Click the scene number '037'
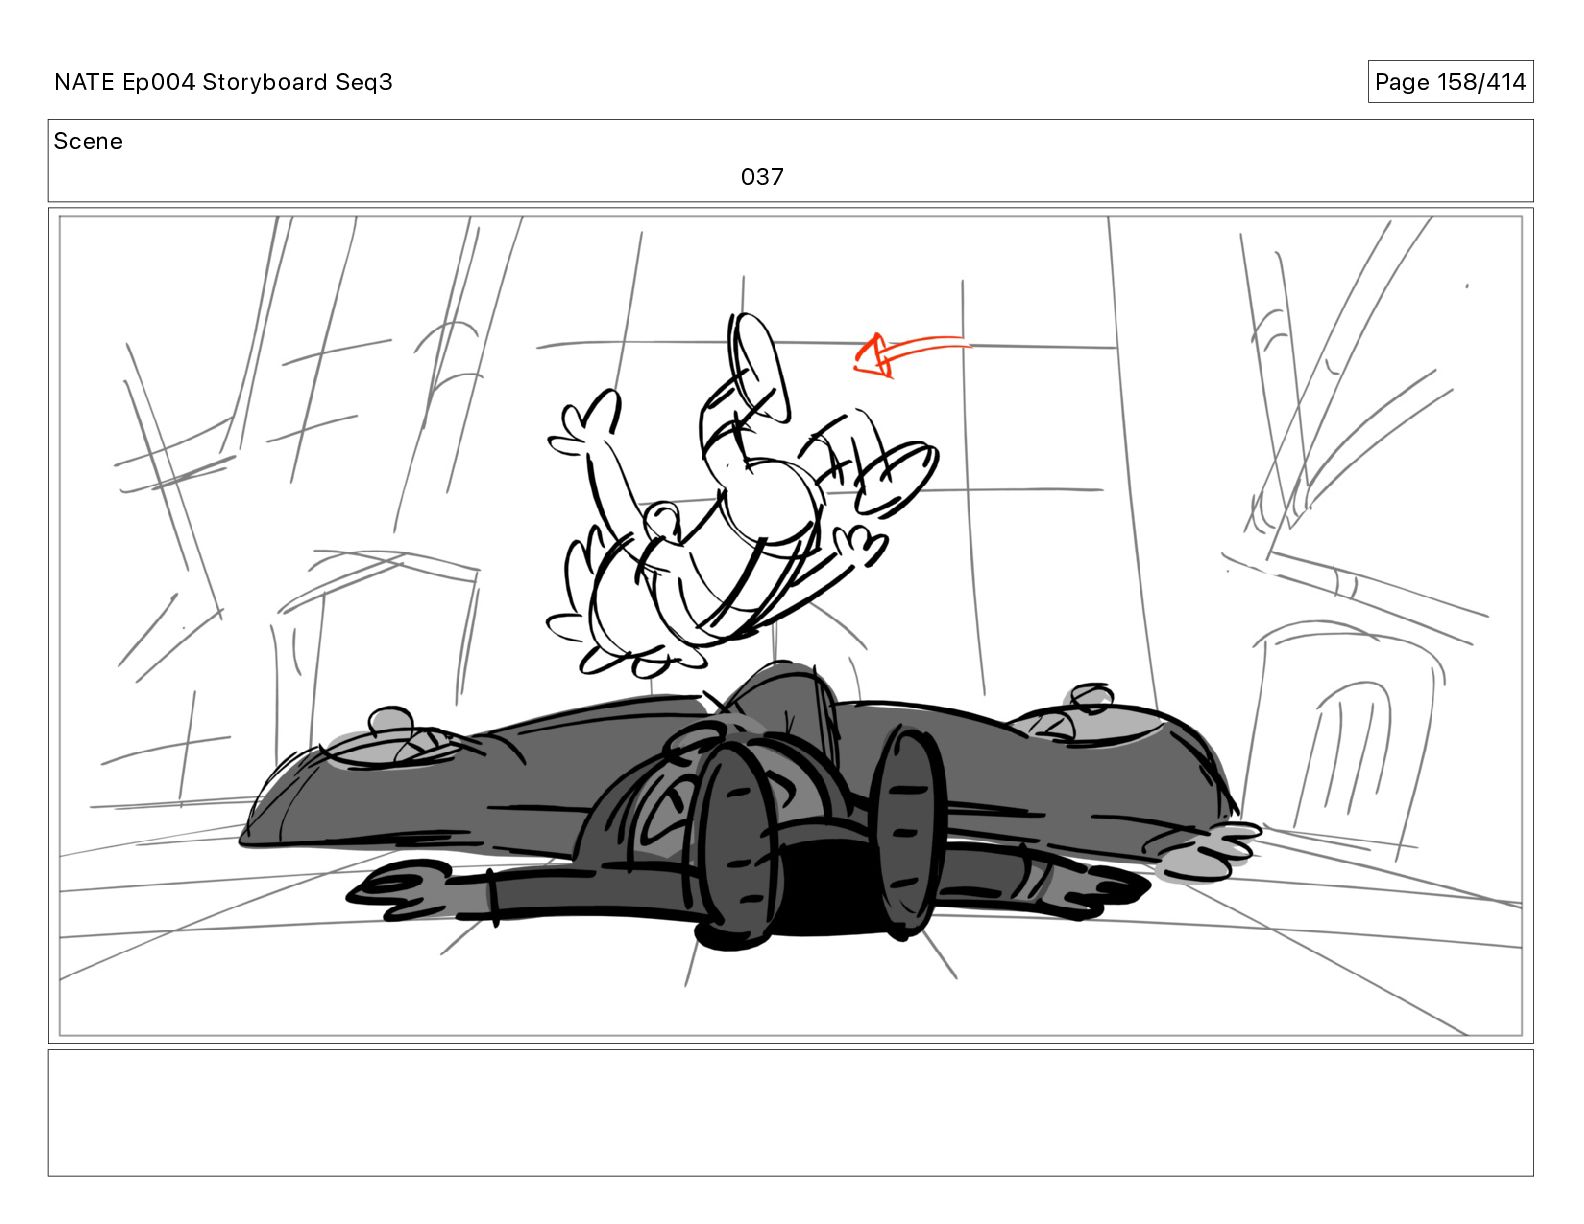Screen dimensions: 1584x1224 (762, 177)
